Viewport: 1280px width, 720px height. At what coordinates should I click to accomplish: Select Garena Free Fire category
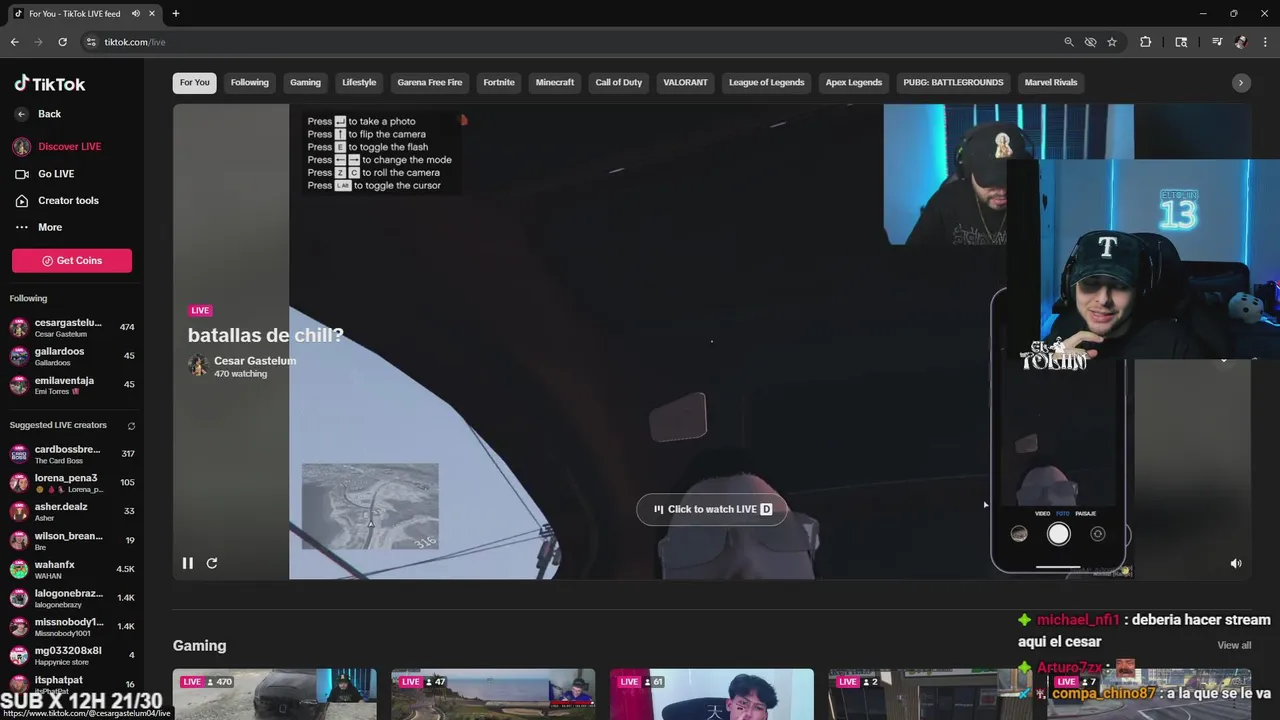pos(430,83)
